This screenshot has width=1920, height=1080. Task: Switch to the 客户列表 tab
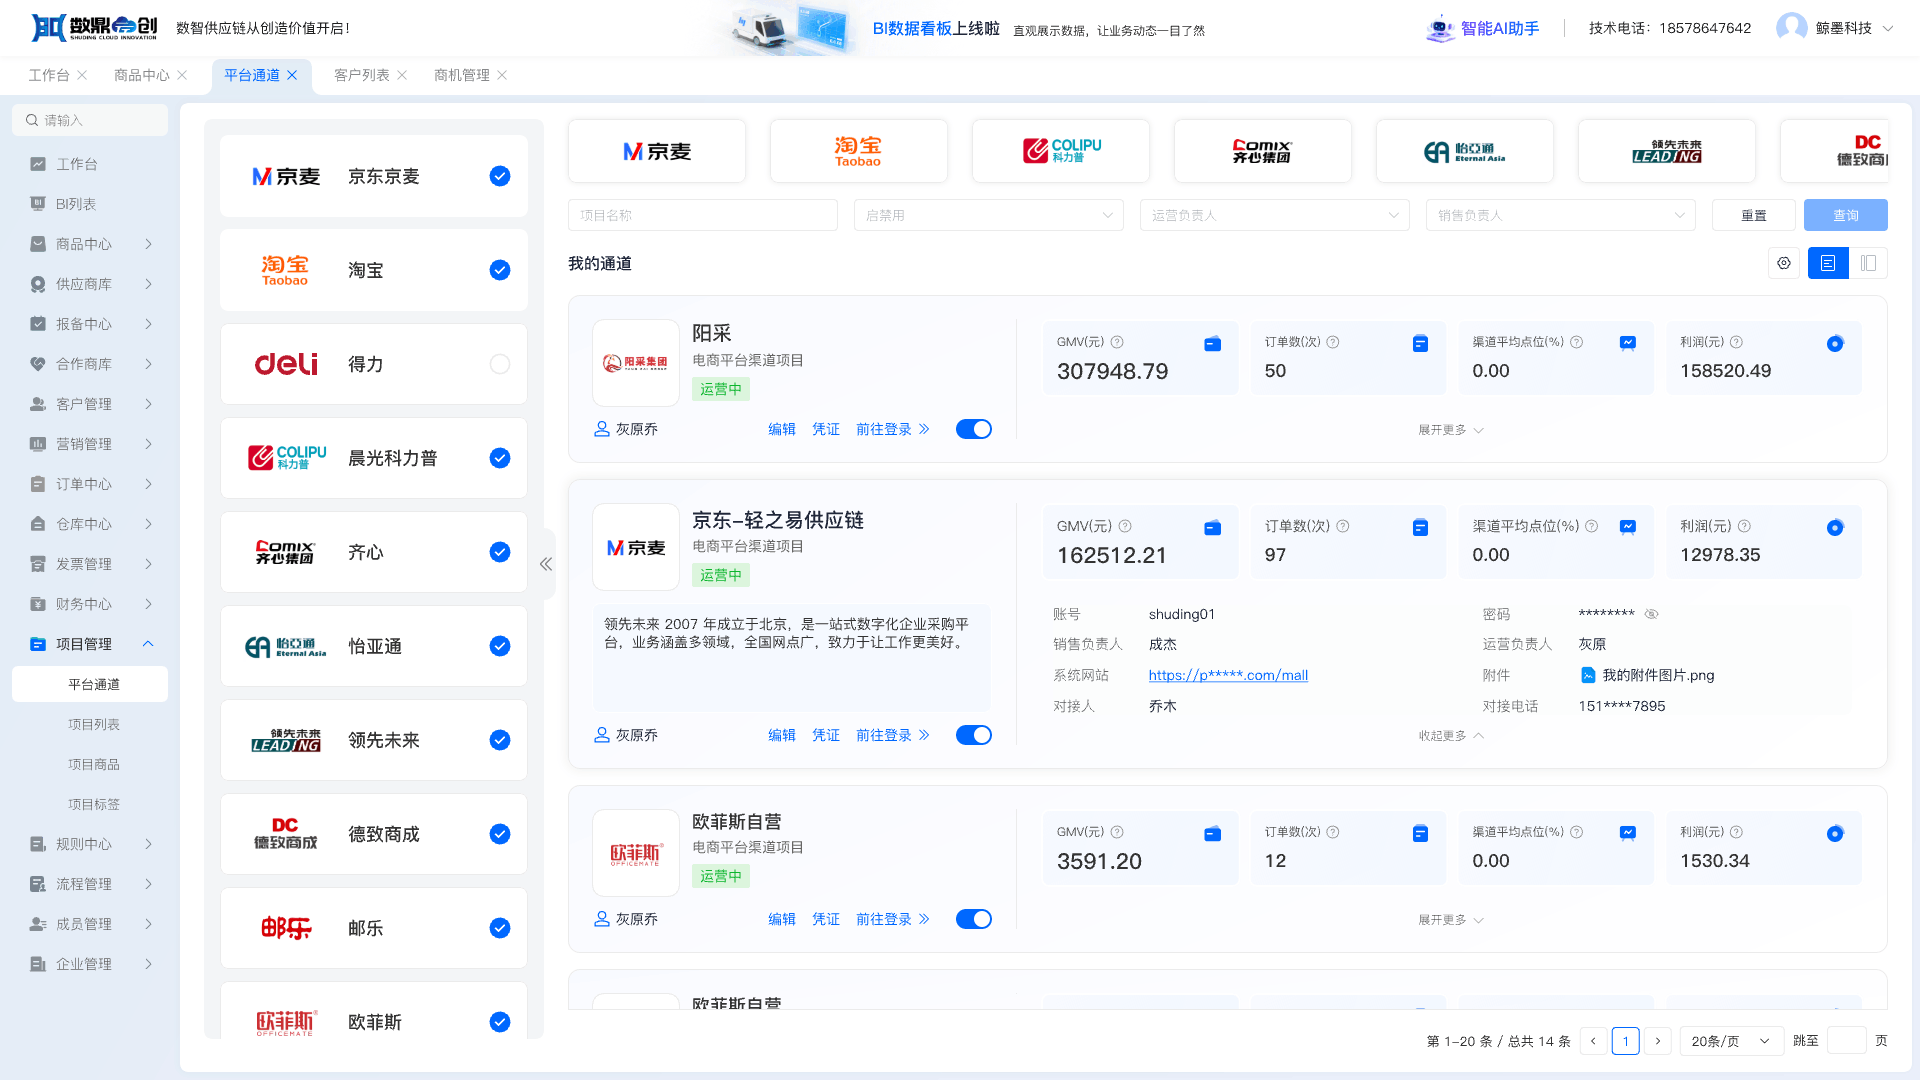tap(362, 75)
